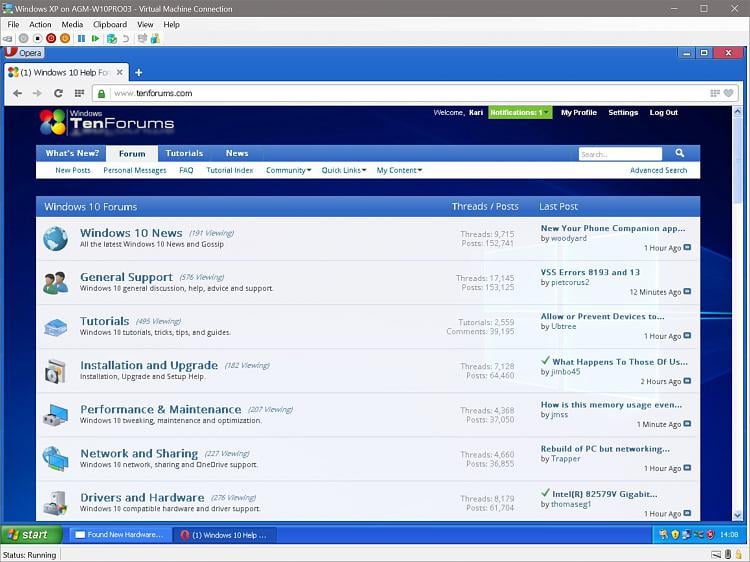Click page scrollbar down arrow
The image size is (750, 562).
click(x=737, y=515)
